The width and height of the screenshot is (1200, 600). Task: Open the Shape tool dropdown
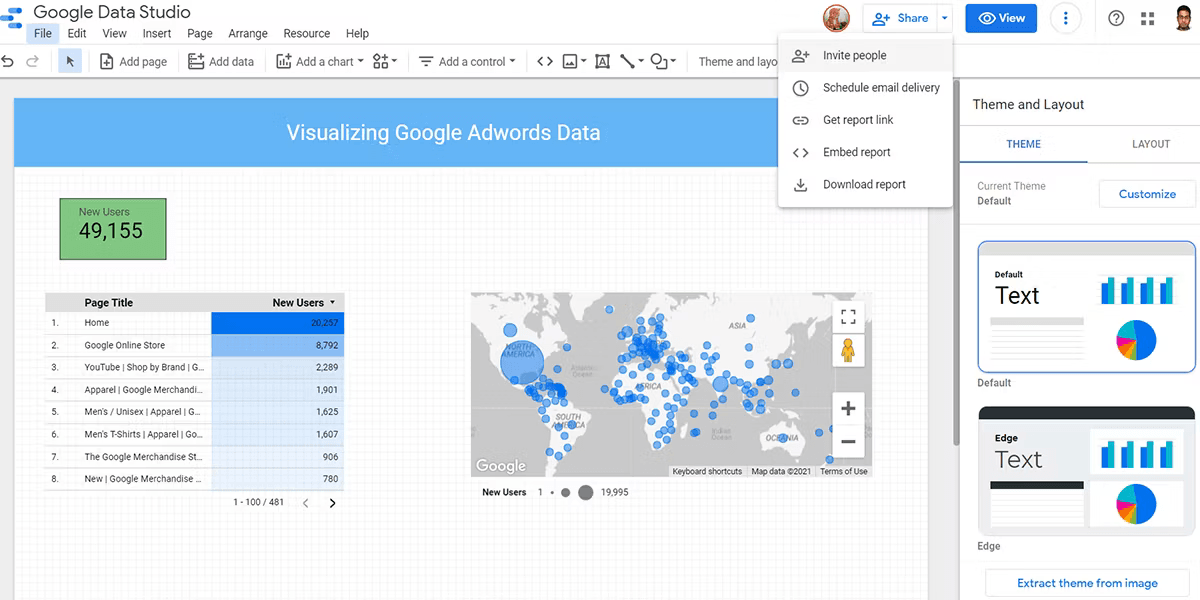(663, 61)
